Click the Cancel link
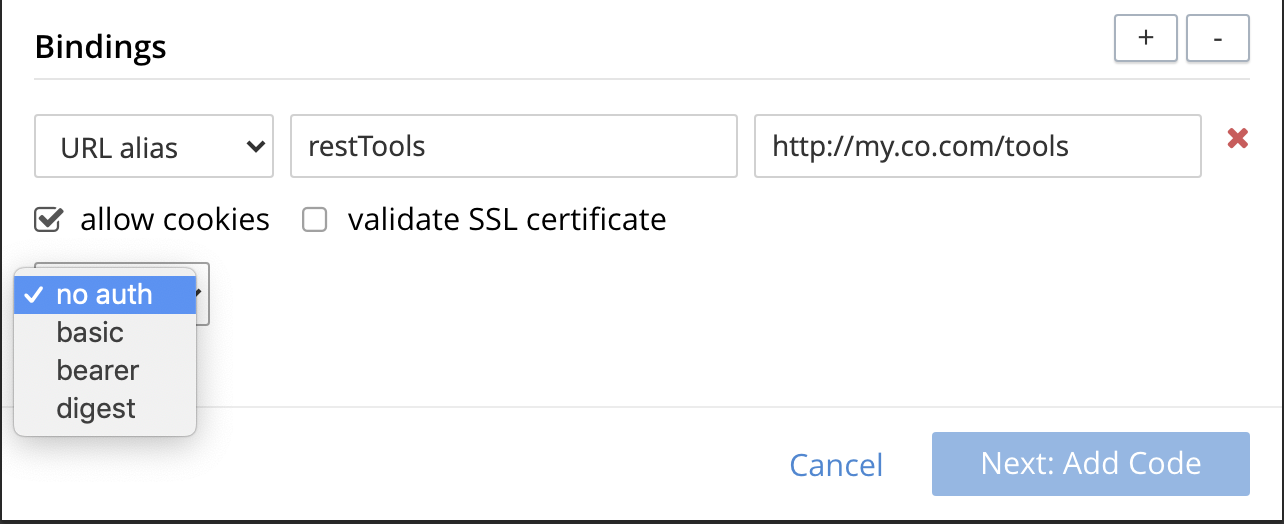The image size is (1284, 524). coord(836,464)
